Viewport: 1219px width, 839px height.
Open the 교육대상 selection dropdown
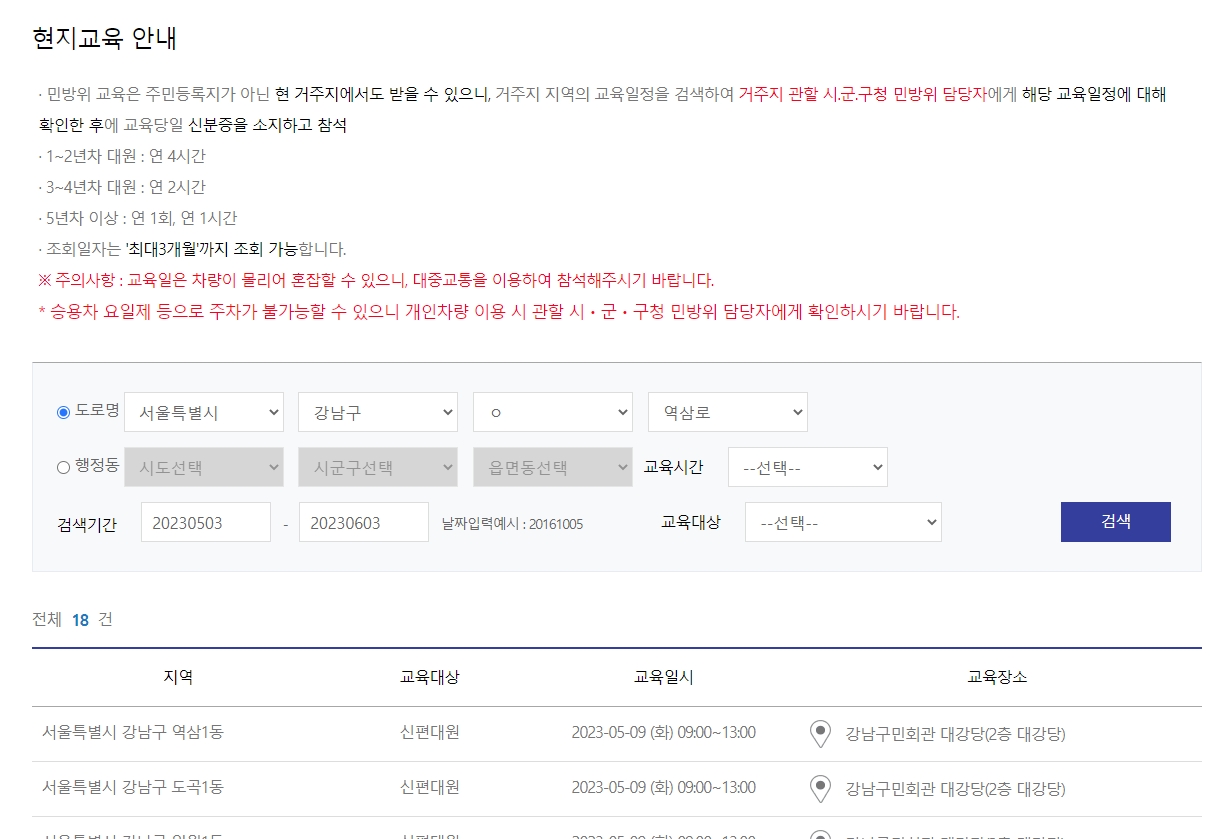pos(843,521)
